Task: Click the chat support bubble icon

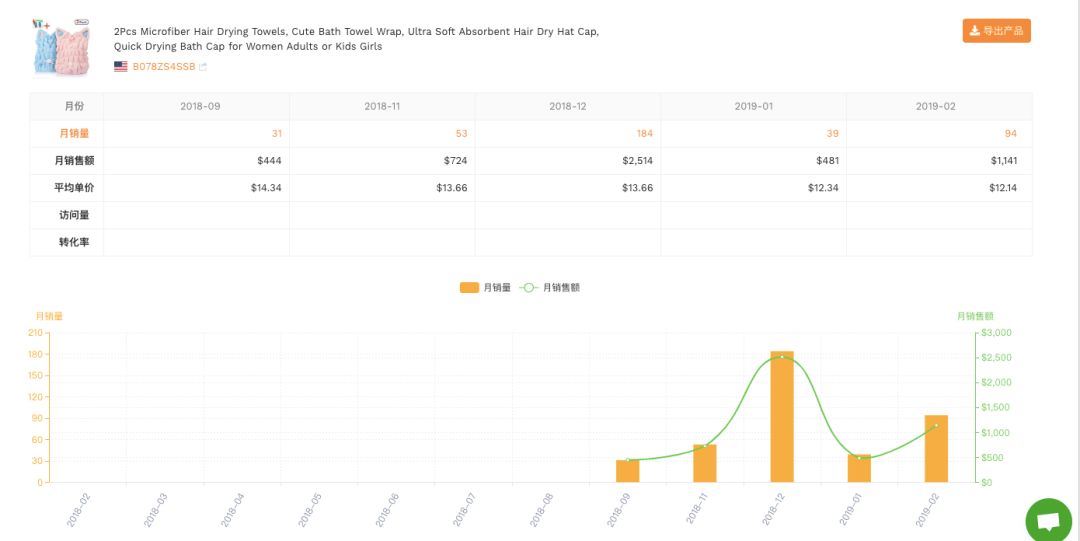Action: [x=1048, y=520]
